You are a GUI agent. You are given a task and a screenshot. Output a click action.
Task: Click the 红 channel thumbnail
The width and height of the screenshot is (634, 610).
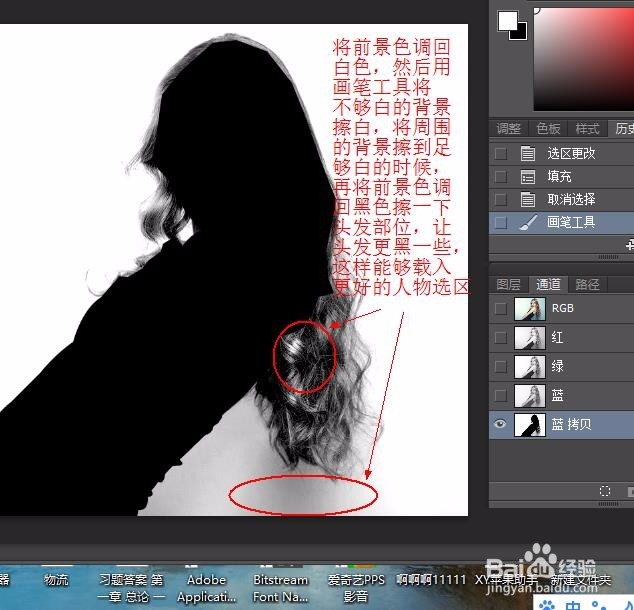tap(530, 338)
